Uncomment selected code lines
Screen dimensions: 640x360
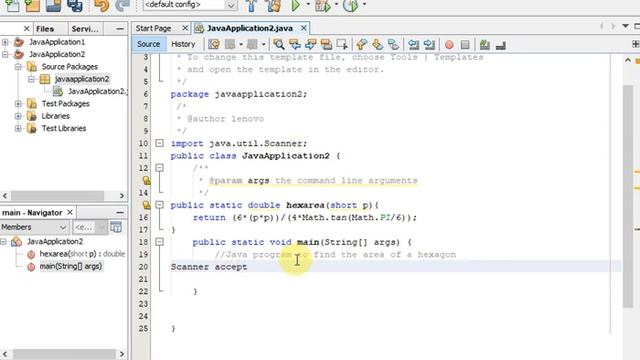tap(500, 45)
